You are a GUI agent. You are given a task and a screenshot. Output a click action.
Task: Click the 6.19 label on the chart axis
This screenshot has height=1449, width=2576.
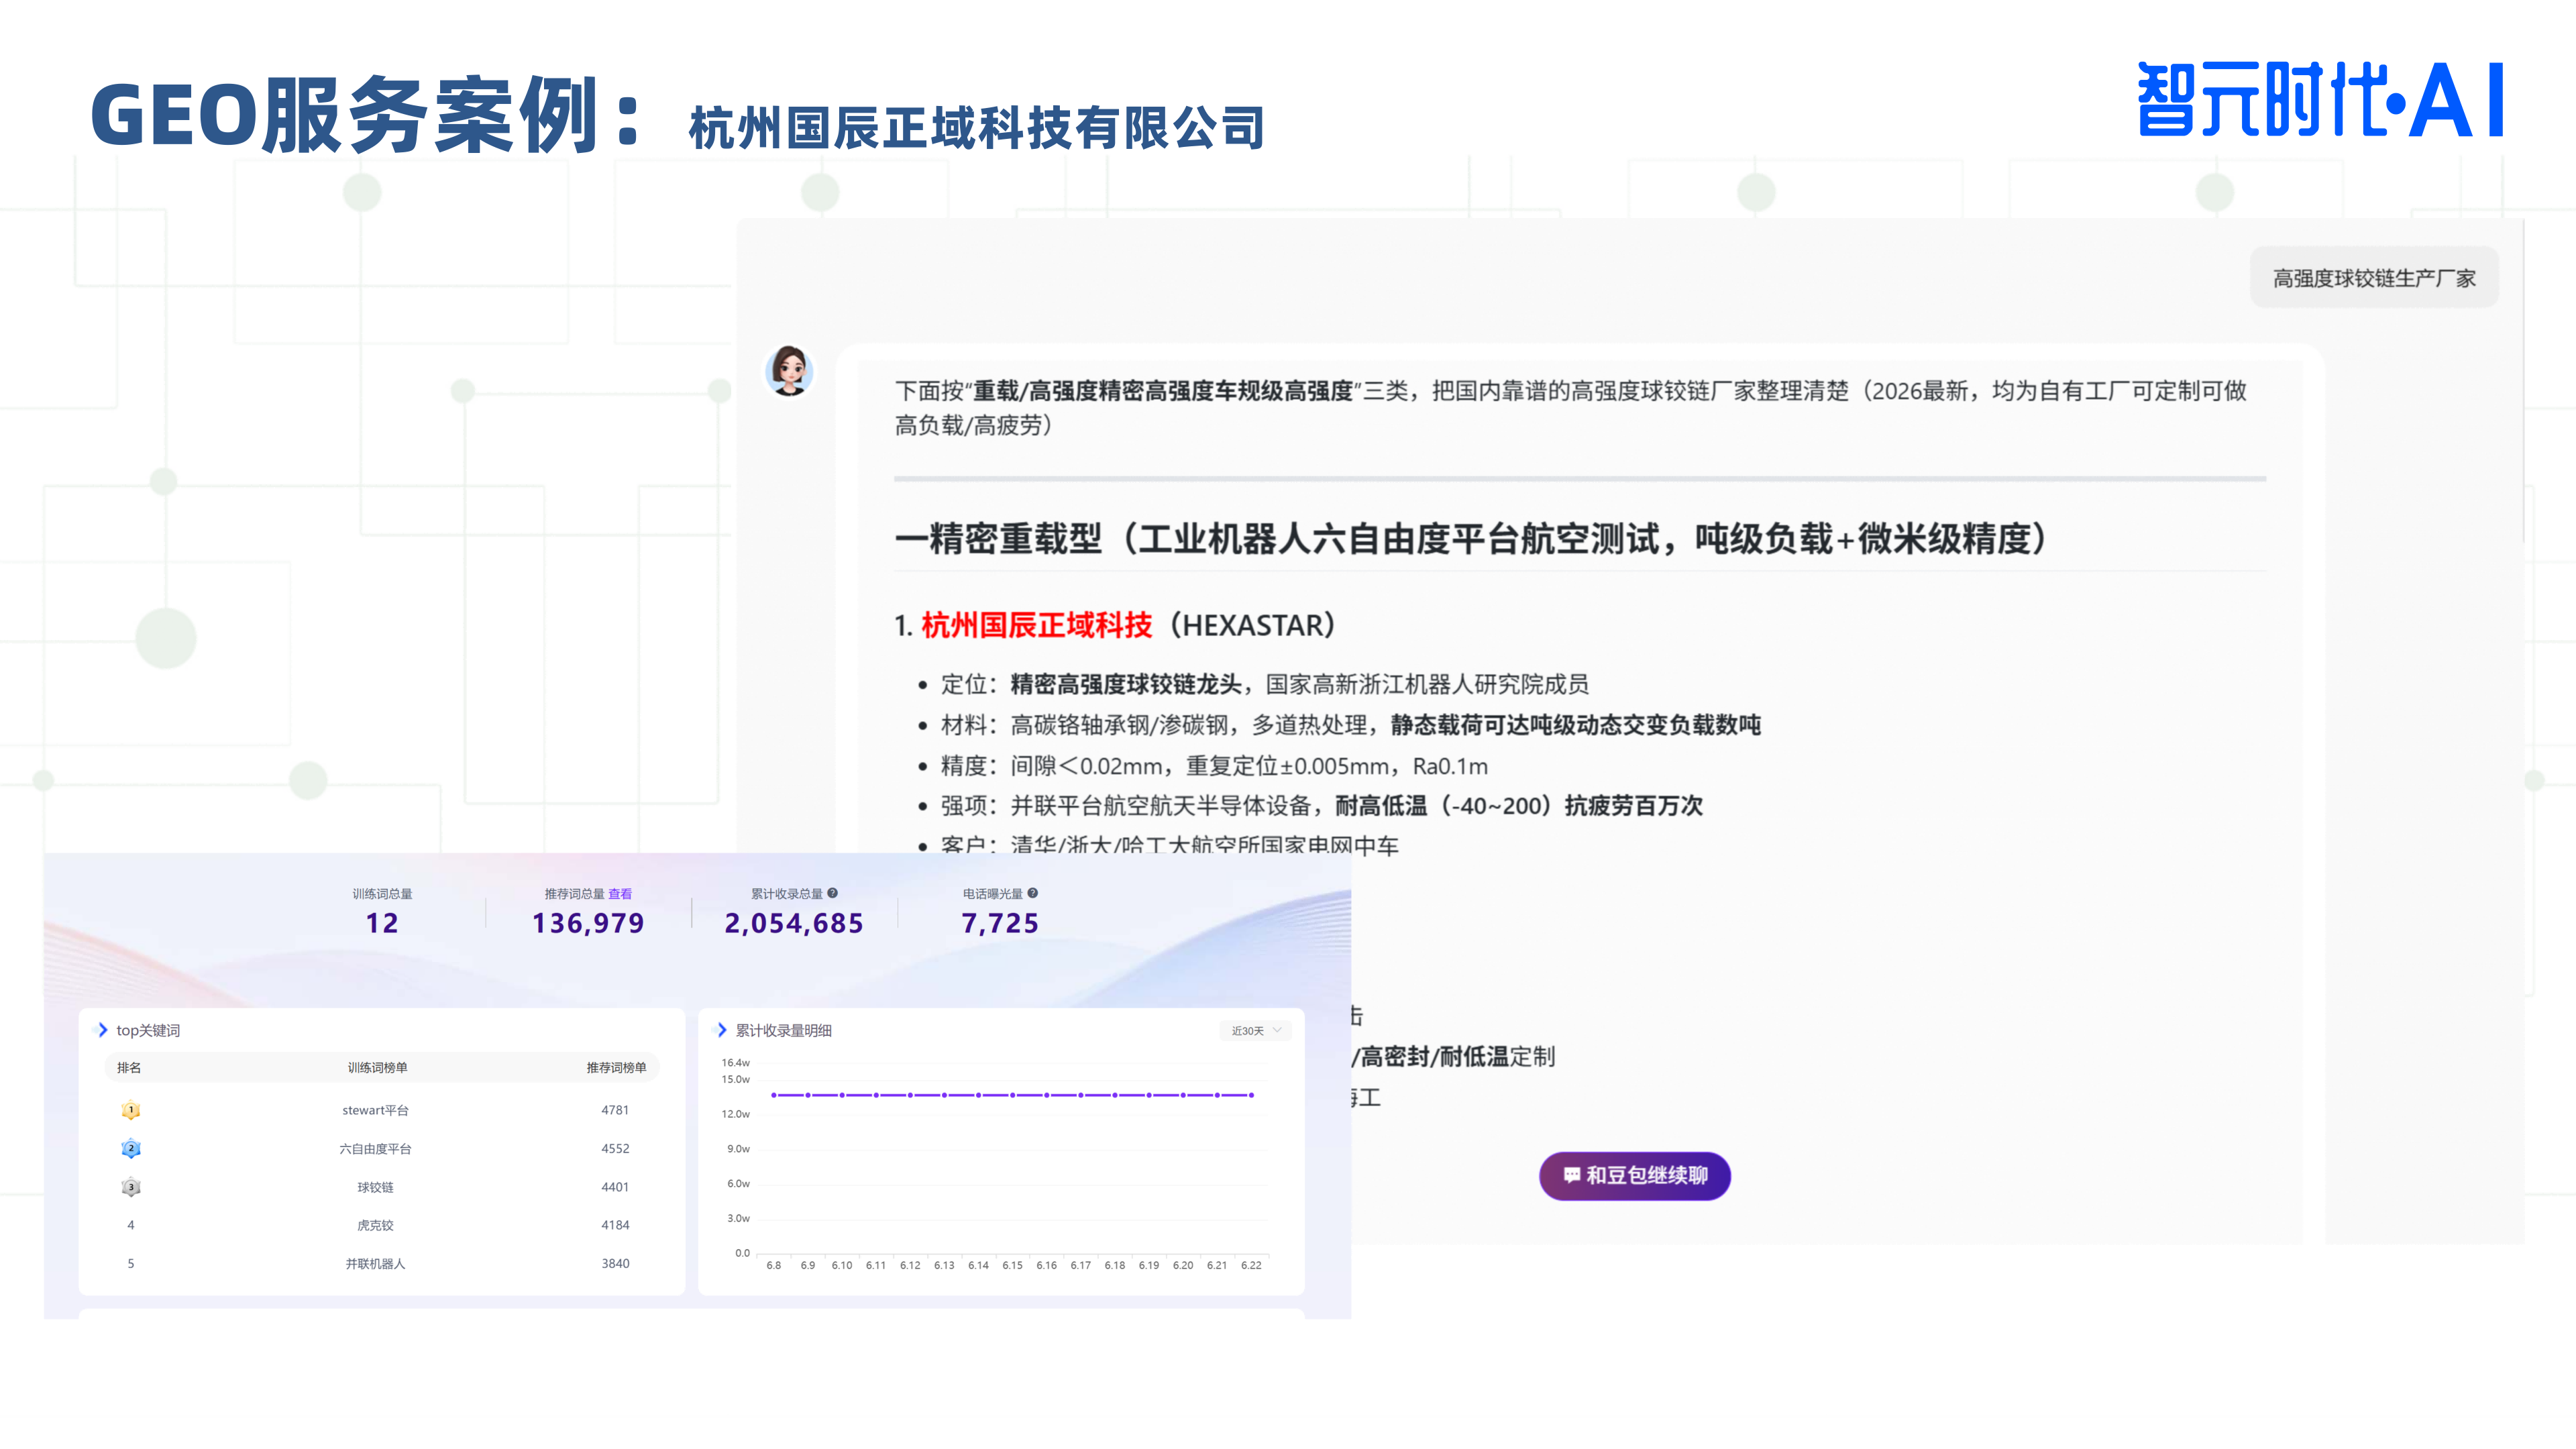click(x=1149, y=1266)
